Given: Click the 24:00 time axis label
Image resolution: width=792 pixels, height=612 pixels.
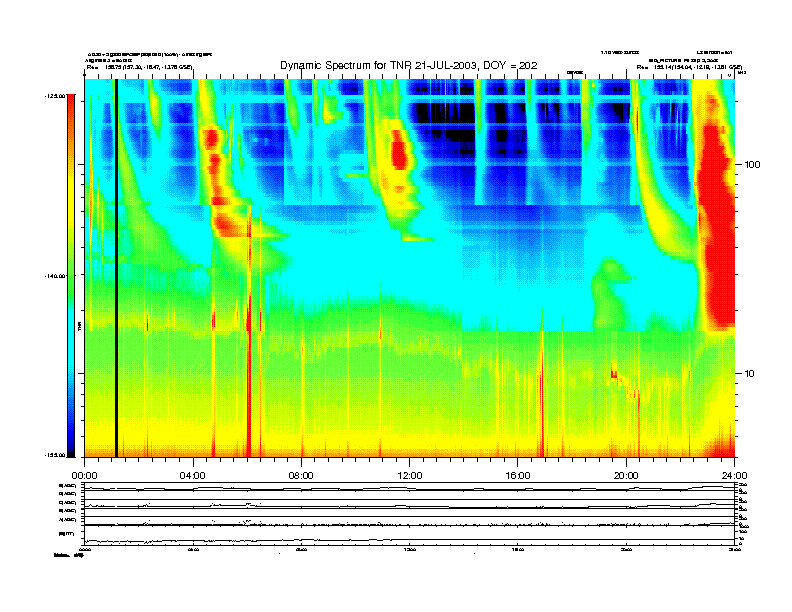Looking at the screenshot, I should (734, 476).
